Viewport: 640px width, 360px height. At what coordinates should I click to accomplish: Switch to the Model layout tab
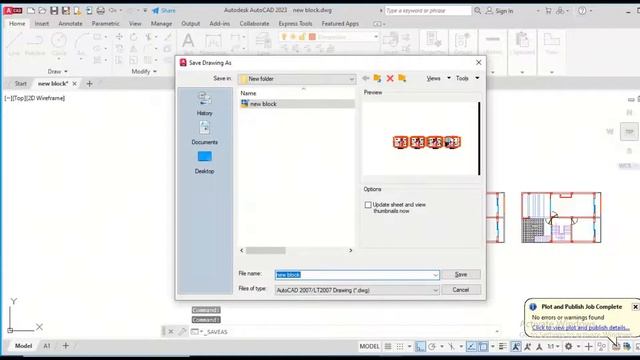pyautogui.click(x=23, y=346)
